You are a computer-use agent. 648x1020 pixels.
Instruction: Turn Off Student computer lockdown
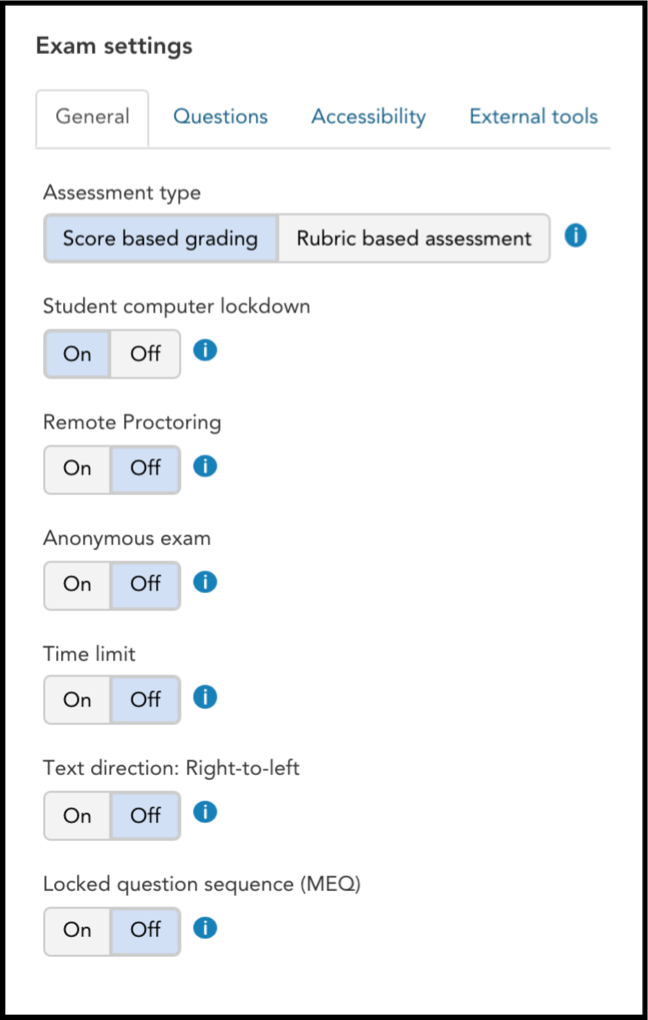click(145, 354)
